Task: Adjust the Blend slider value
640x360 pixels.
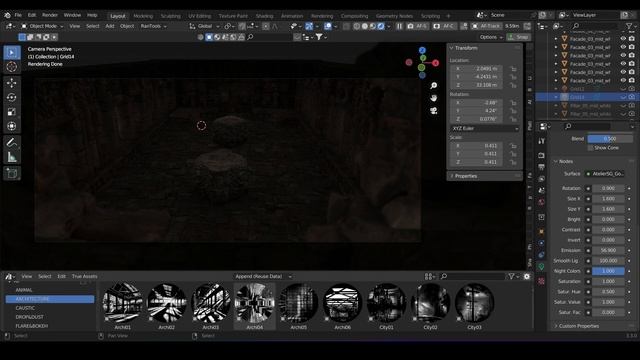Action: pyautogui.click(x=610, y=139)
